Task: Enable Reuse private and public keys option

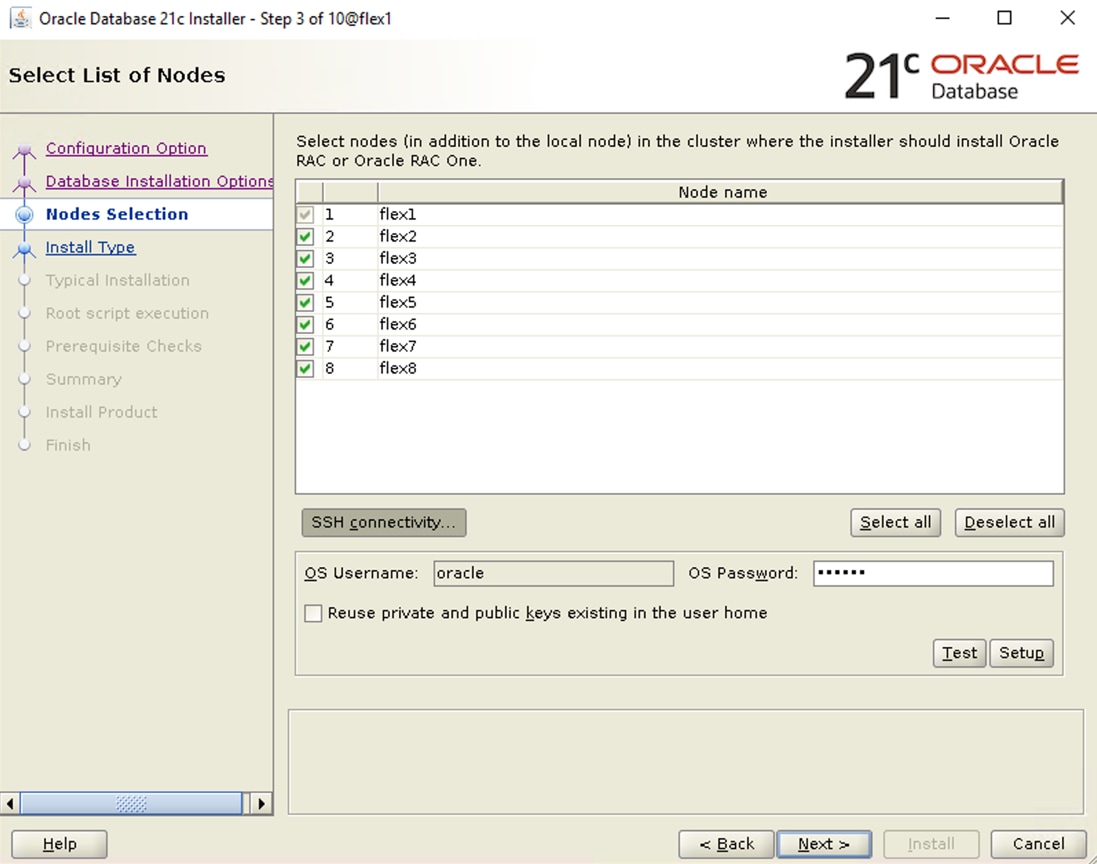Action: click(313, 614)
